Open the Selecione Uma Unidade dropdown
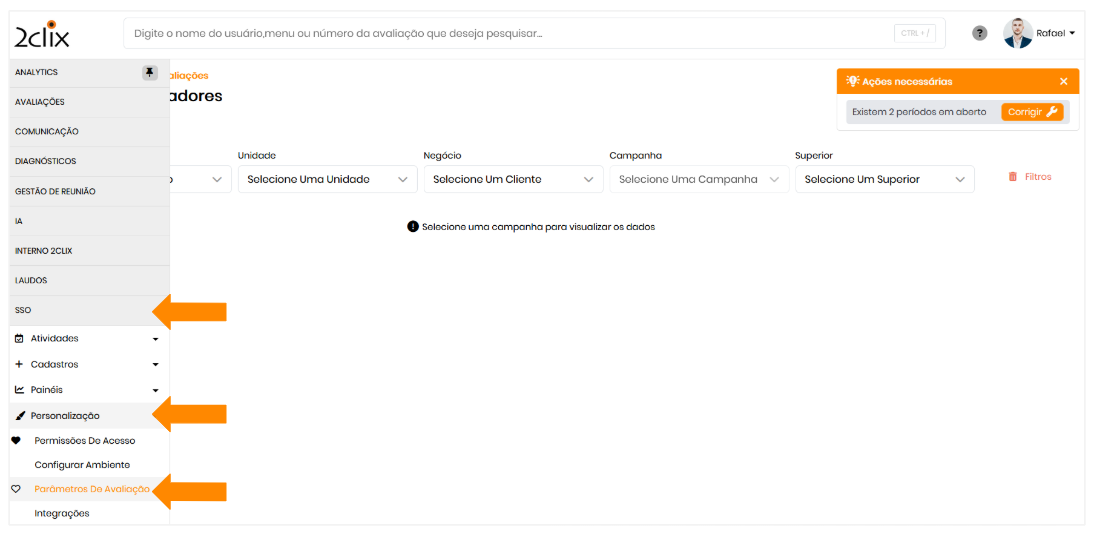 pyautogui.click(x=326, y=179)
